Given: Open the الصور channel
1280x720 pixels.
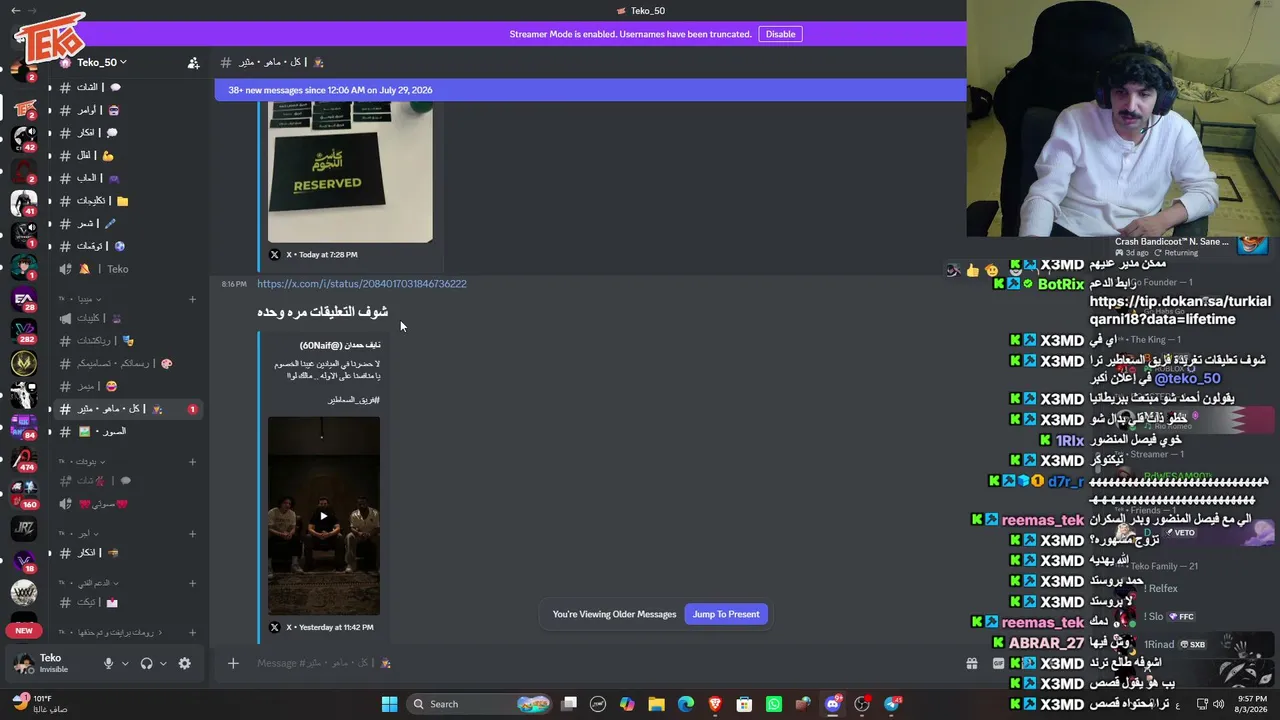Looking at the screenshot, I should click(x=126, y=431).
